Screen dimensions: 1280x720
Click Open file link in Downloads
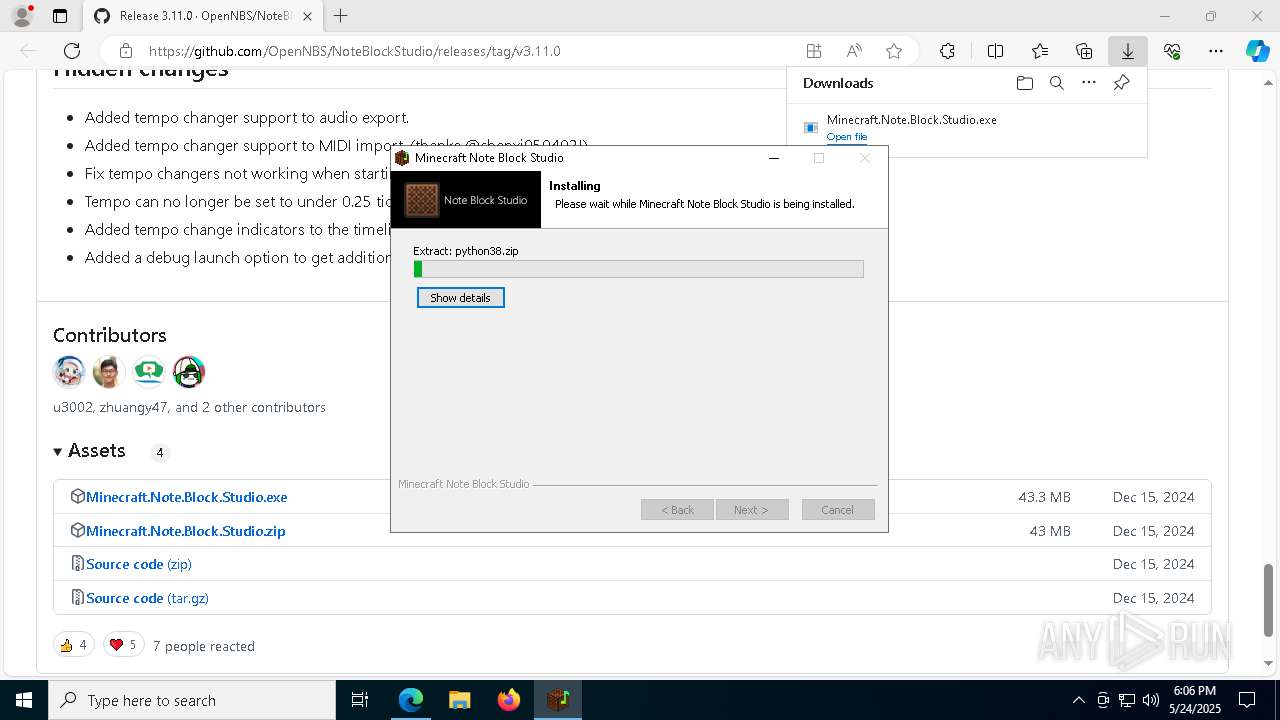click(847, 137)
